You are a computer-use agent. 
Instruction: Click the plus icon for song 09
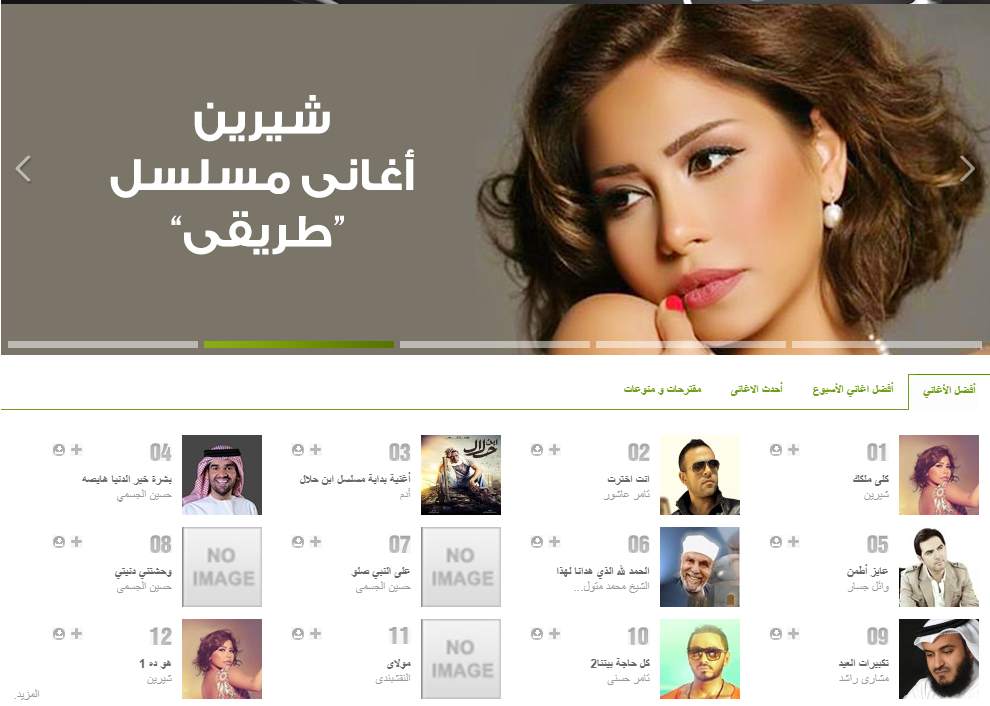click(793, 633)
